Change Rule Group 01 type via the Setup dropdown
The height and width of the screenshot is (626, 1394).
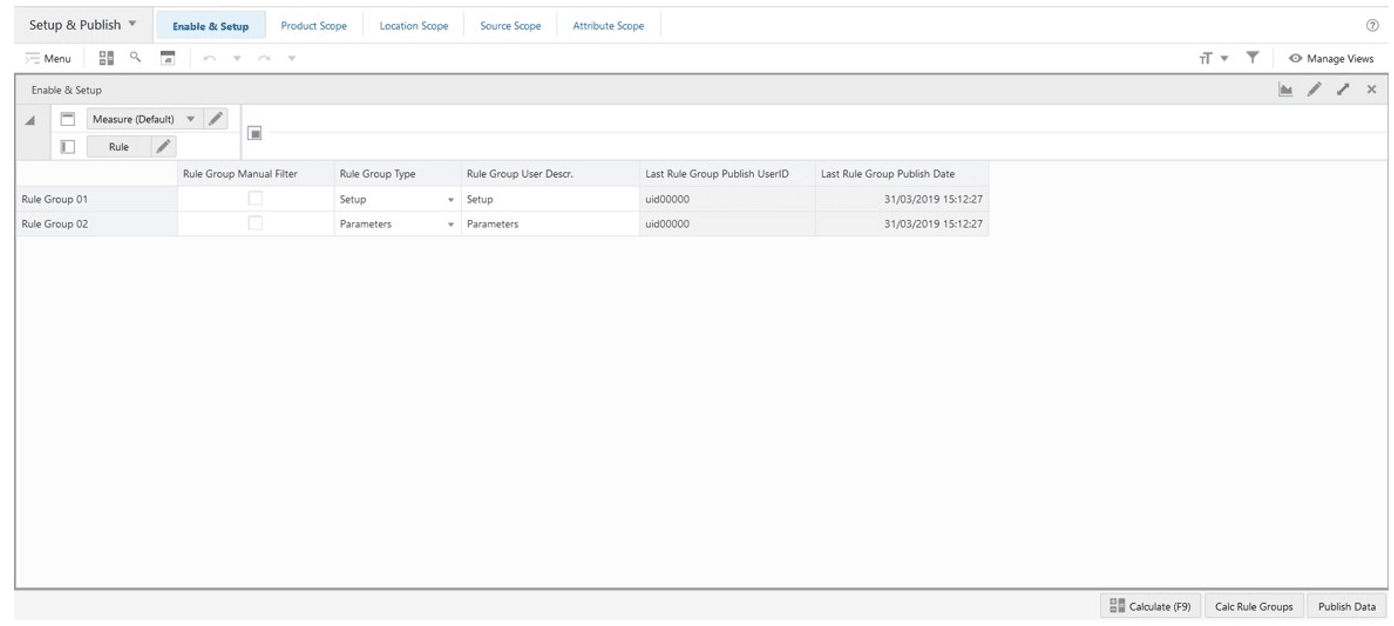452,198
